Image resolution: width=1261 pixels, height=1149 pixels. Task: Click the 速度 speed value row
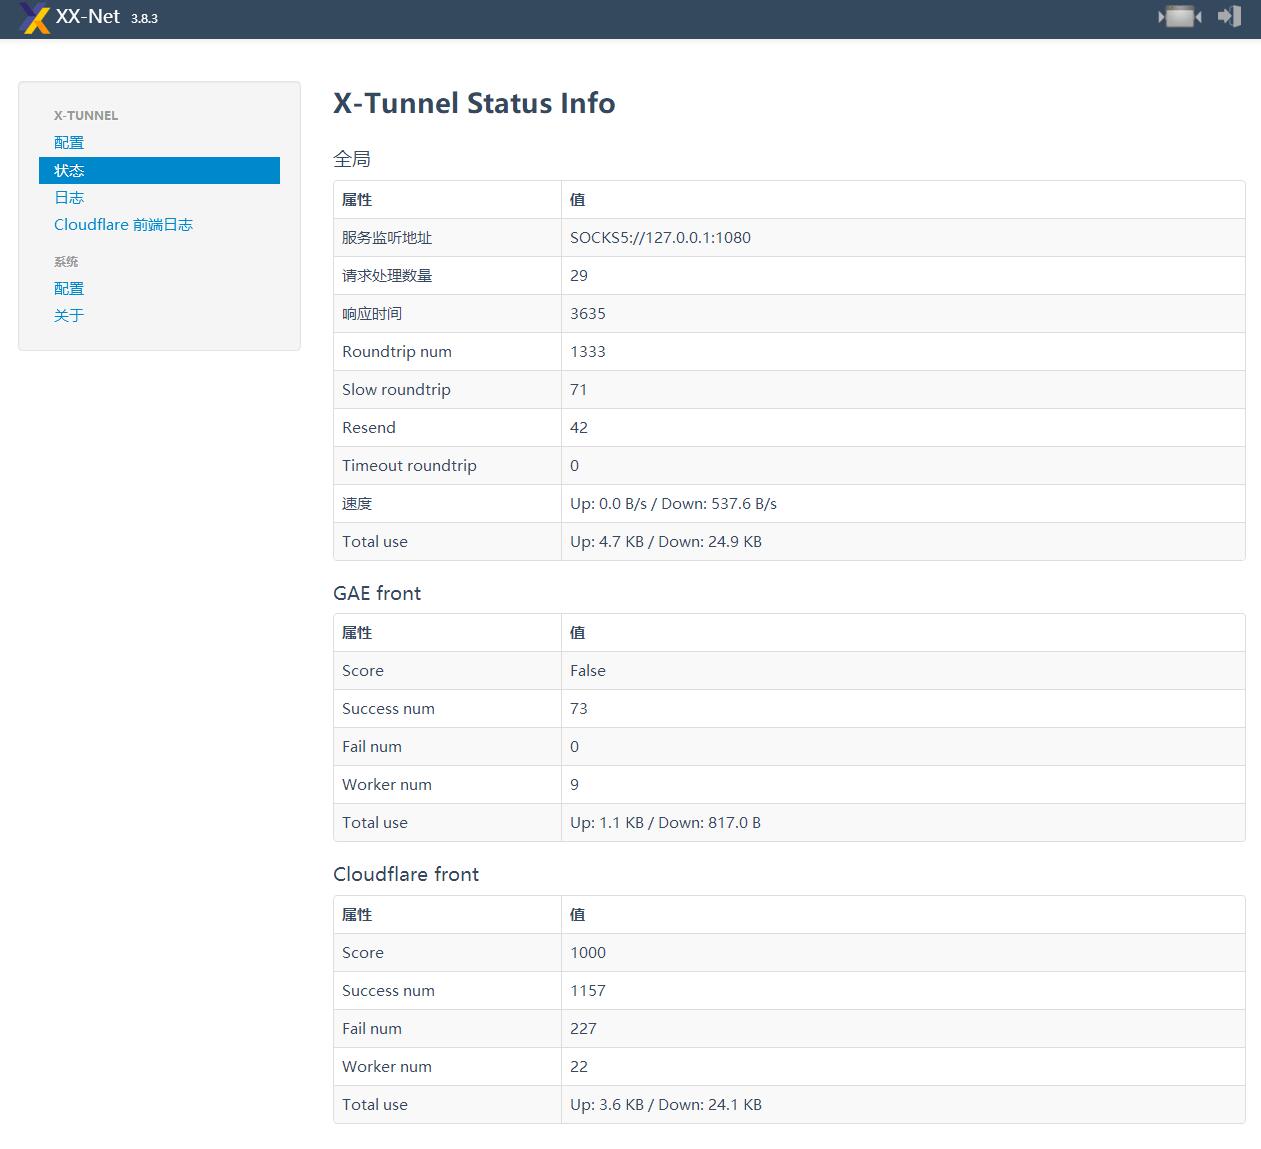673,503
